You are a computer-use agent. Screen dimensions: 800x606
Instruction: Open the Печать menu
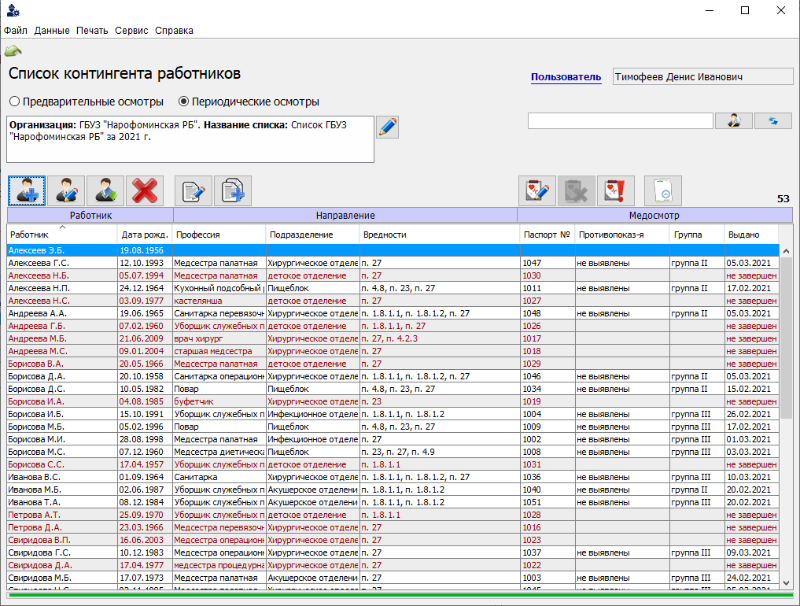coord(92,30)
